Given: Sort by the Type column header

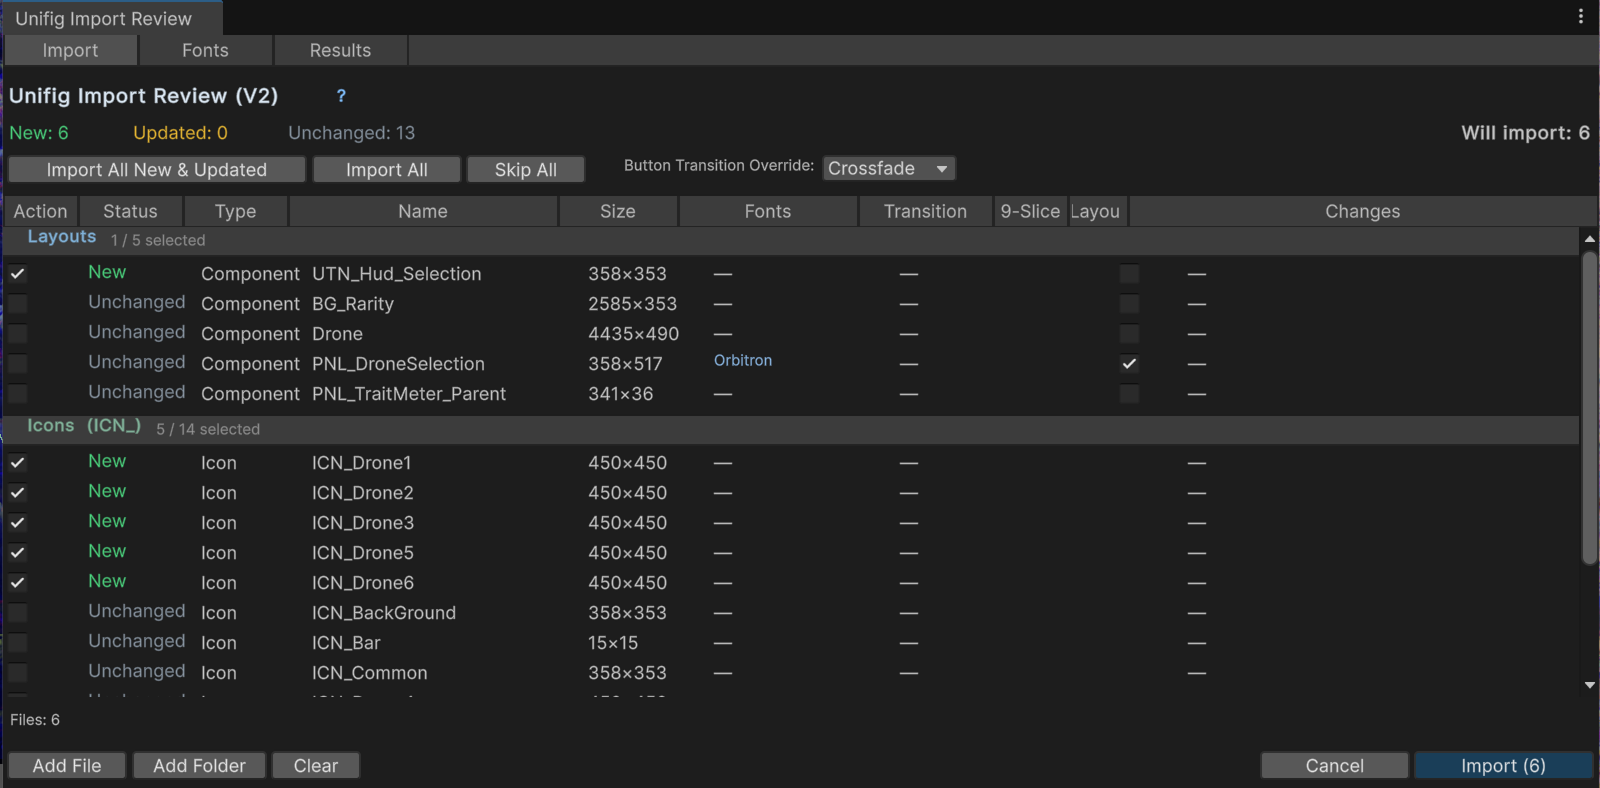Looking at the screenshot, I should 236,211.
